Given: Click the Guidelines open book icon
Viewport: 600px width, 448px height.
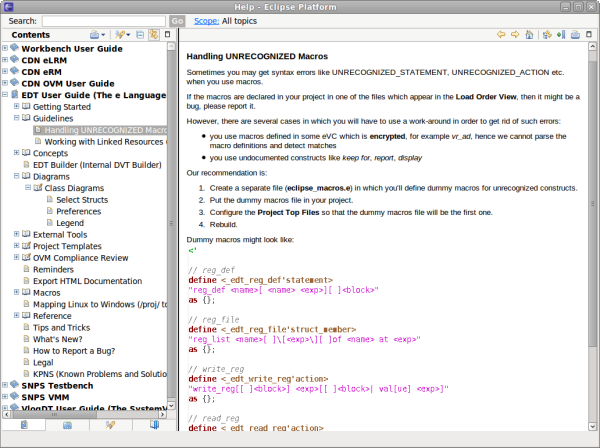Looking at the screenshot, I should (x=26, y=118).
